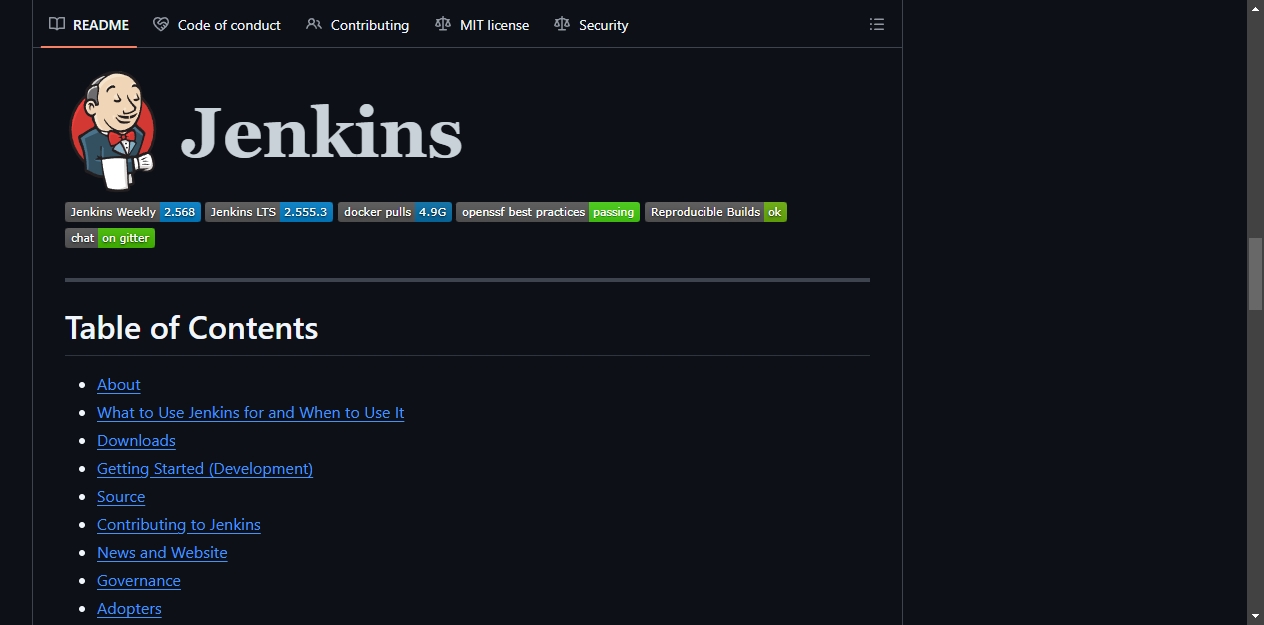The height and width of the screenshot is (625, 1264).
Task: Click the README book icon
Action: coord(57,24)
